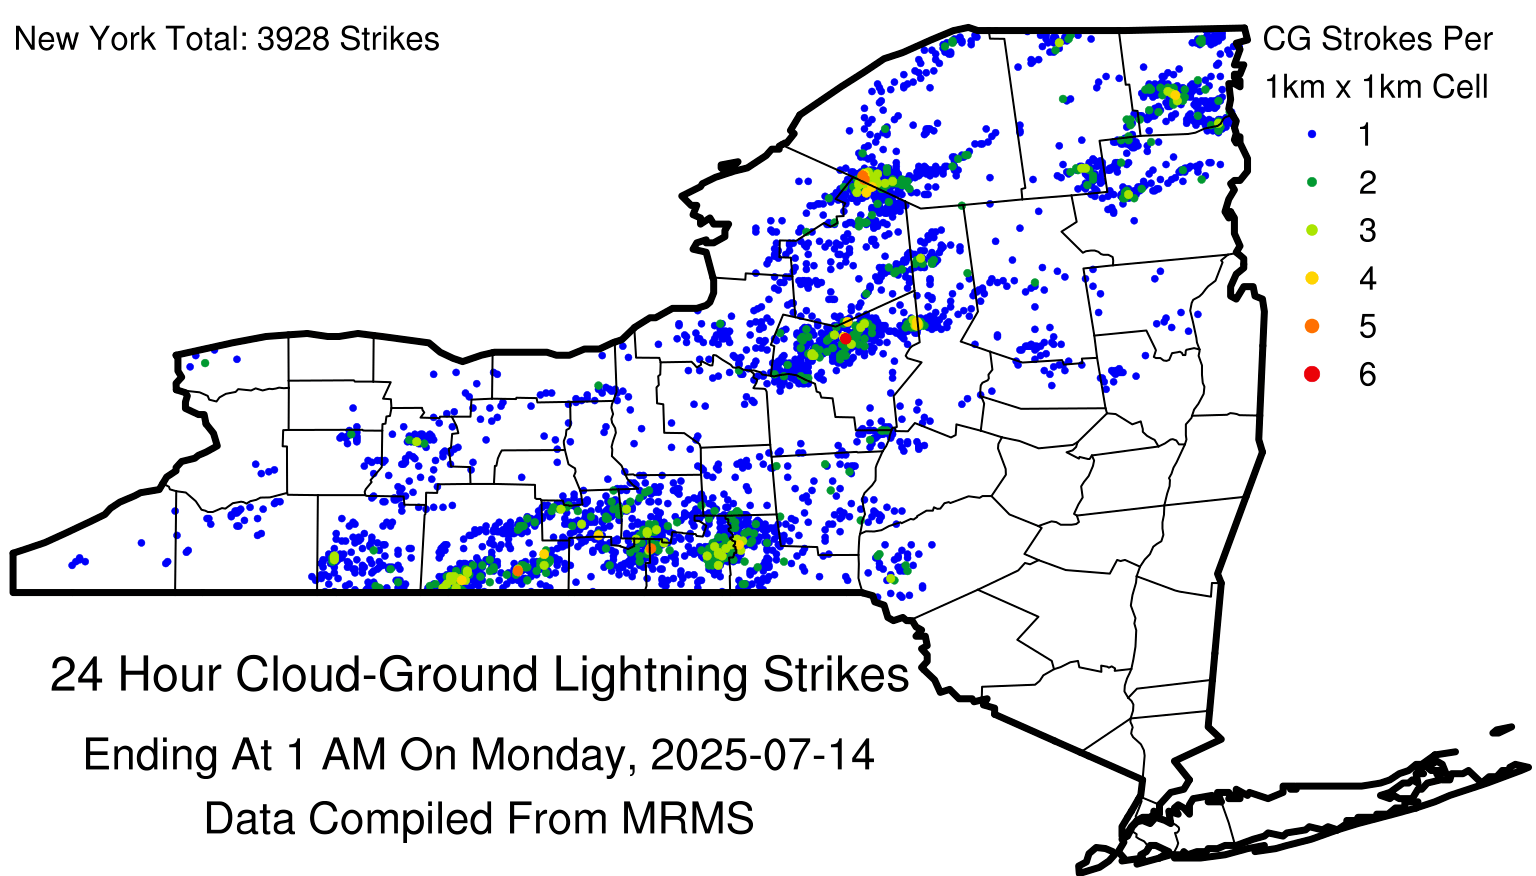This screenshot has width=1536, height=876.
Task: Click the blue legend dot for 1 stroke
Action: point(1312,134)
